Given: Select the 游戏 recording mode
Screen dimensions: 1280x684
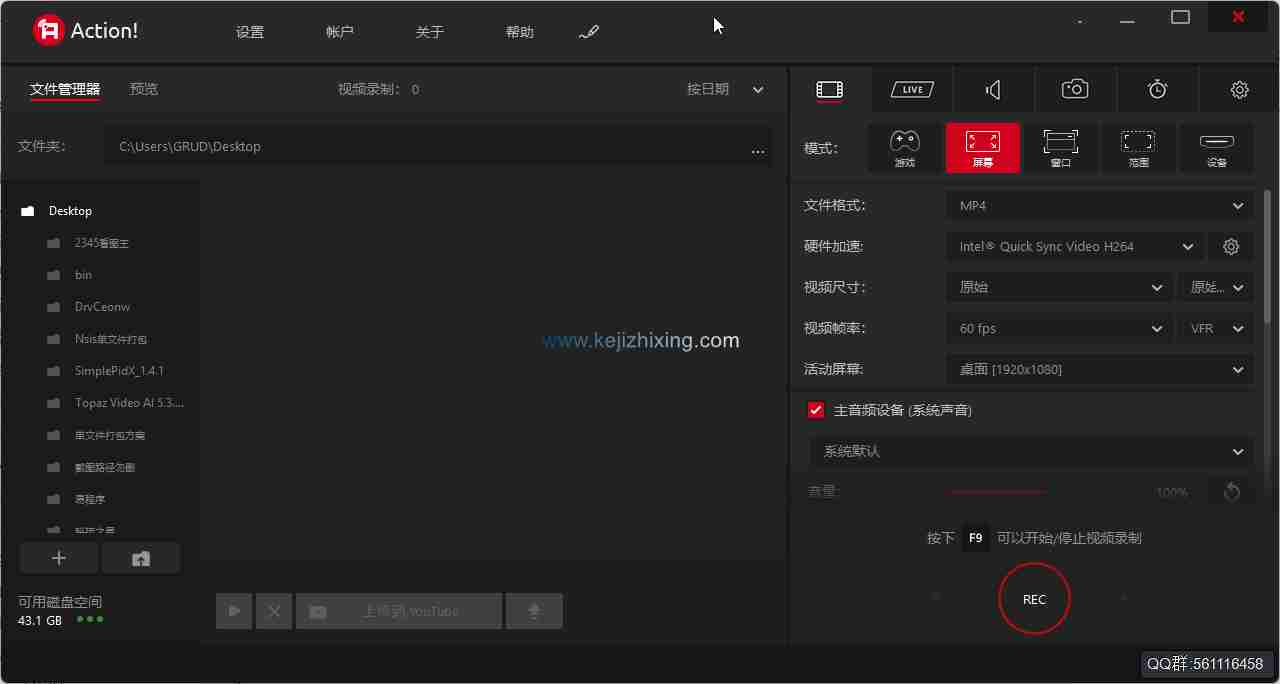Looking at the screenshot, I should (904, 147).
